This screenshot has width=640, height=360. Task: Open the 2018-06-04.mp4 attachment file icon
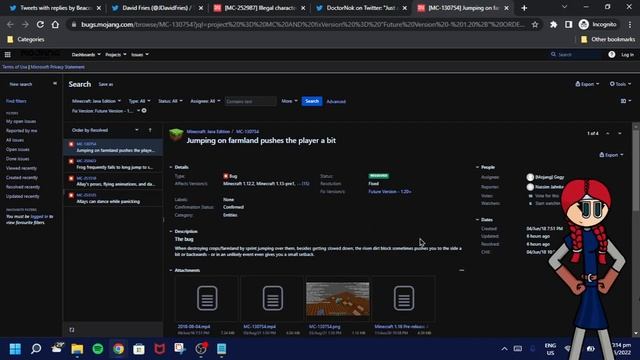[x=207, y=298]
